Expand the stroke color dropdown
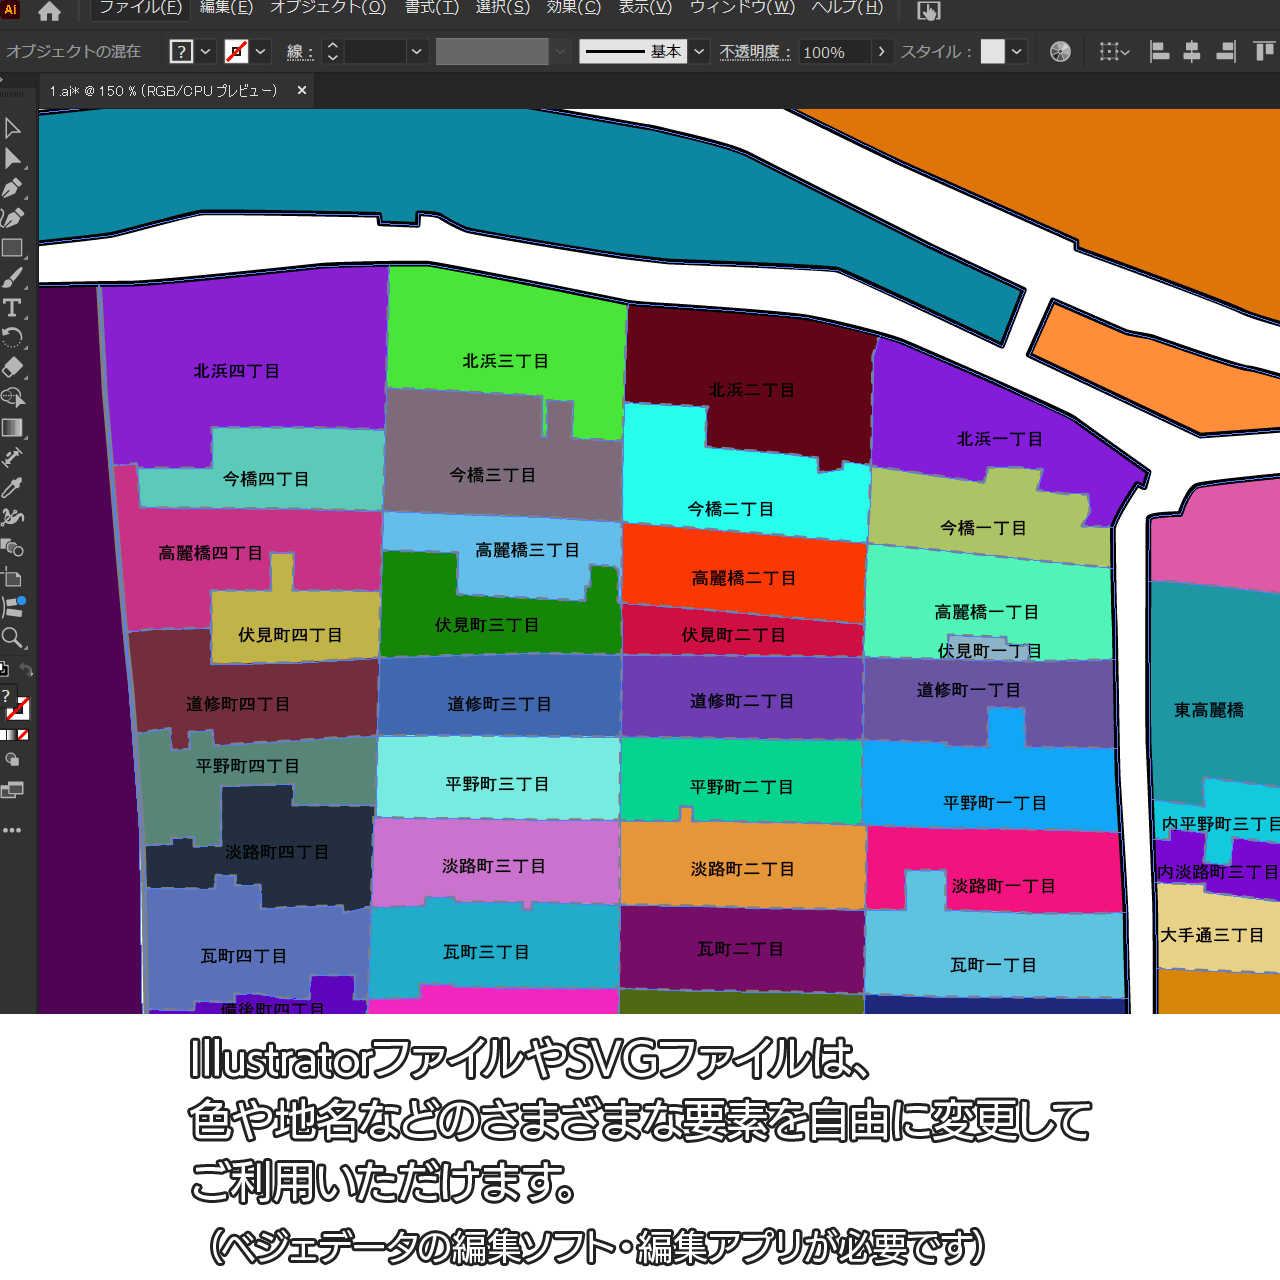The width and height of the screenshot is (1280, 1280). 261,52
